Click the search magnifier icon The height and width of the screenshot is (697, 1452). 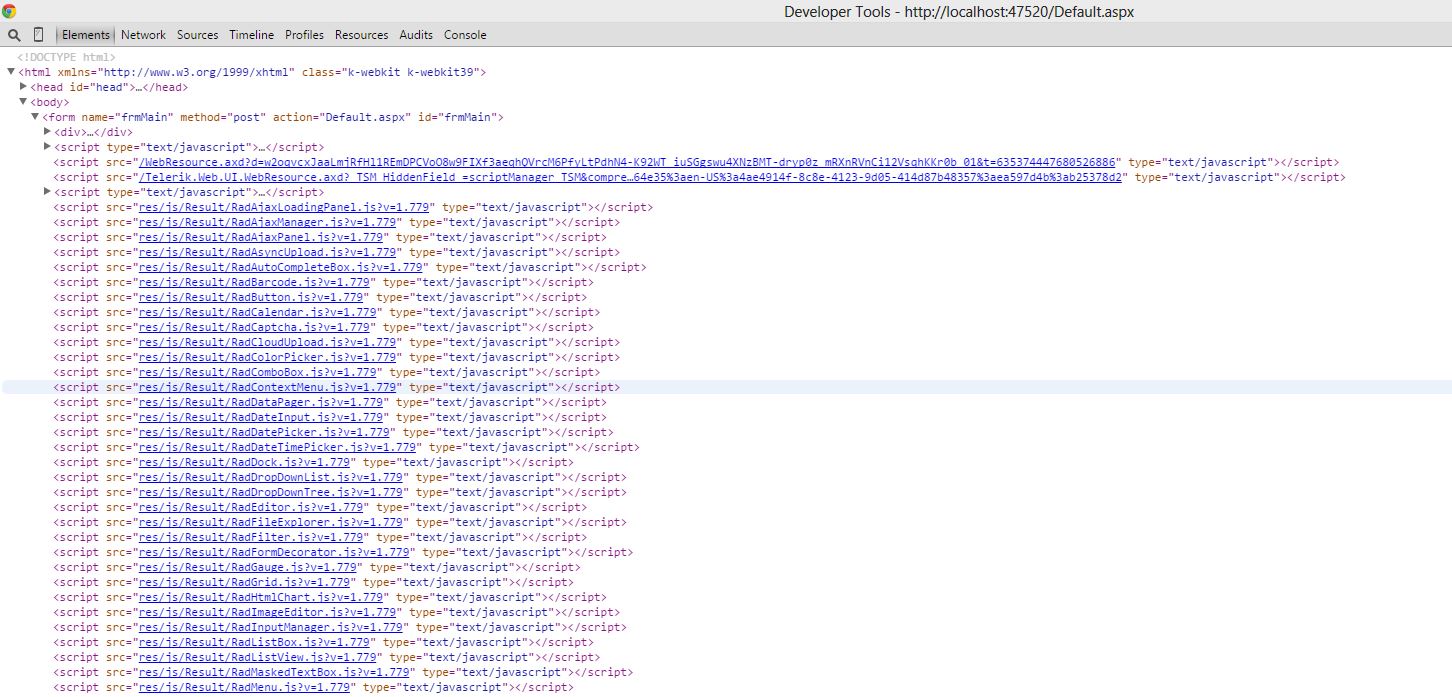tap(14, 35)
